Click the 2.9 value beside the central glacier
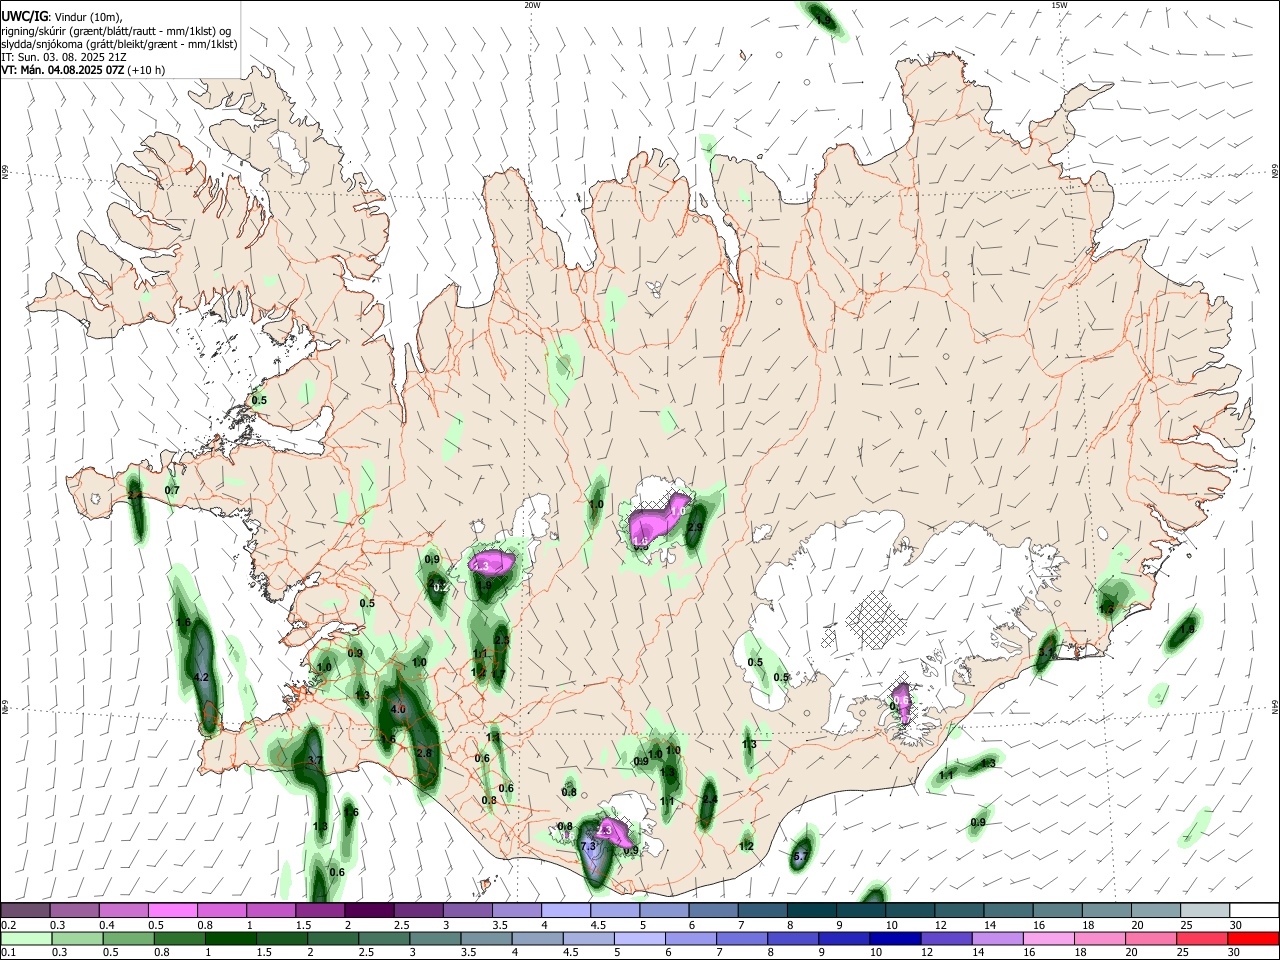The height and width of the screenshot is (960, 1280). pos(696,527)
